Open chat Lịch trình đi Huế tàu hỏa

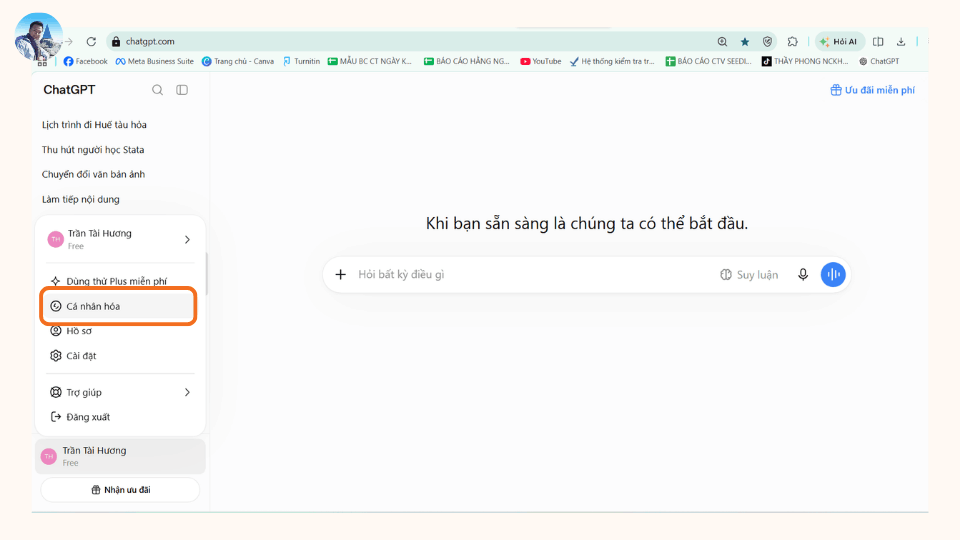94,125
